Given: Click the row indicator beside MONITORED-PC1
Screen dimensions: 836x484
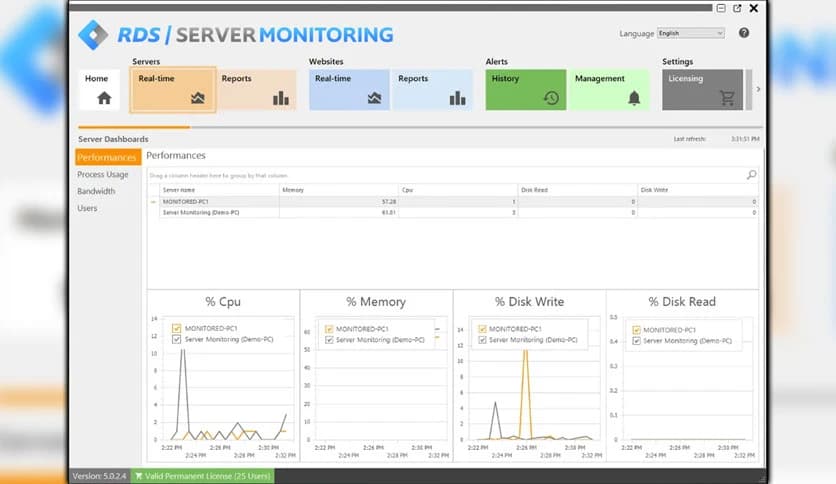Looking at the screenshot, I should point(153,202).
